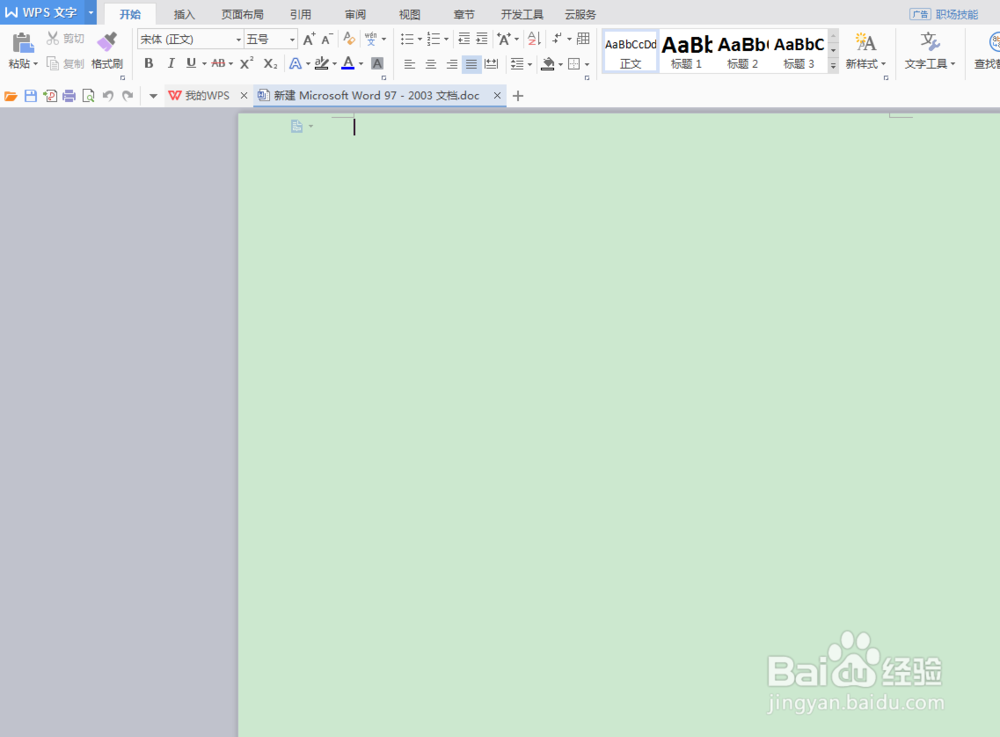
Task: Open the quick access toolbar customize arrow
Action: click(x=153, y=96)
